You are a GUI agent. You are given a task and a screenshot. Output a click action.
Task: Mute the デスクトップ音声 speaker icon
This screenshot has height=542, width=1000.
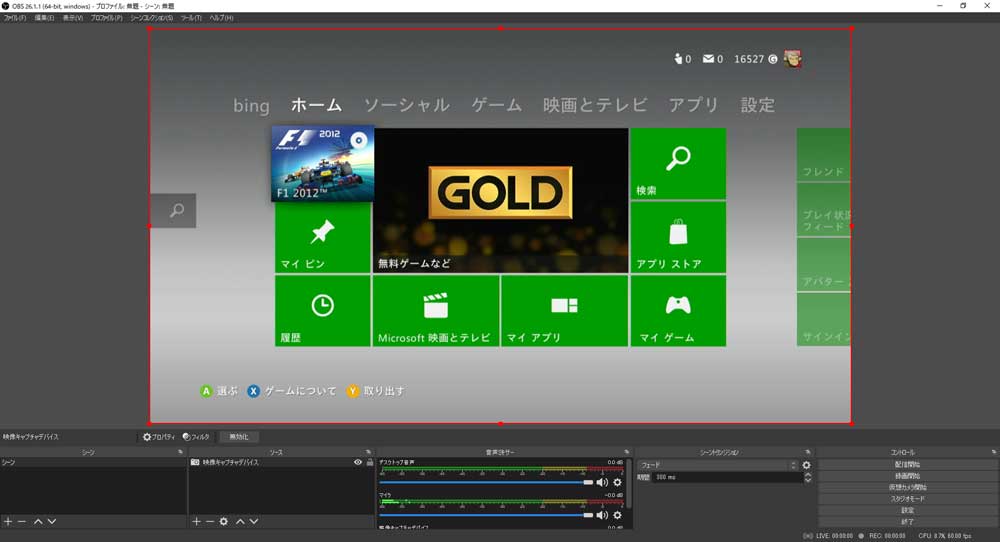pos(602,482)
